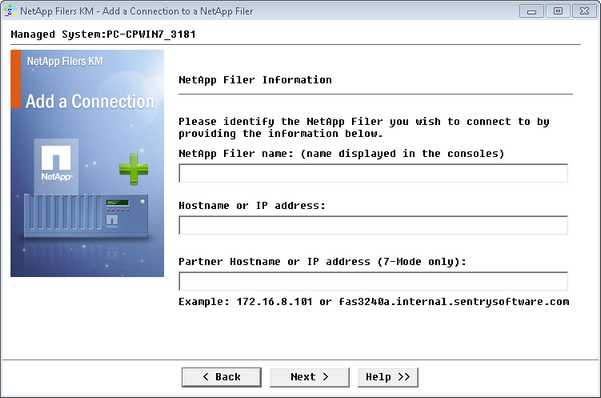Click the NetApp logo in banner
This screenshot has height=398, width=601.
pos(56,163)
